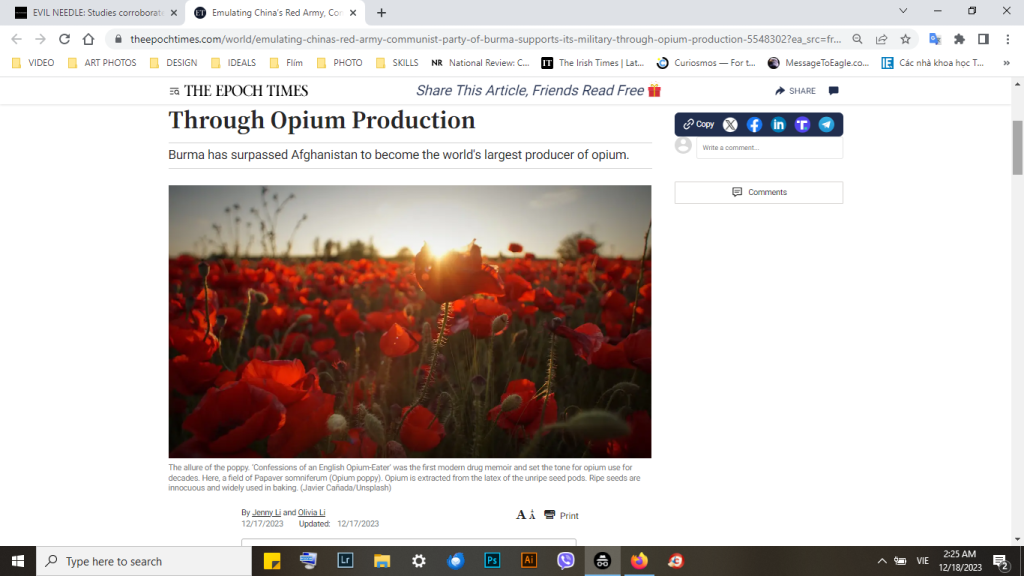Open Photoshop from the taskbar
This screenshot has height=576, width=1024.
(492, 561)
